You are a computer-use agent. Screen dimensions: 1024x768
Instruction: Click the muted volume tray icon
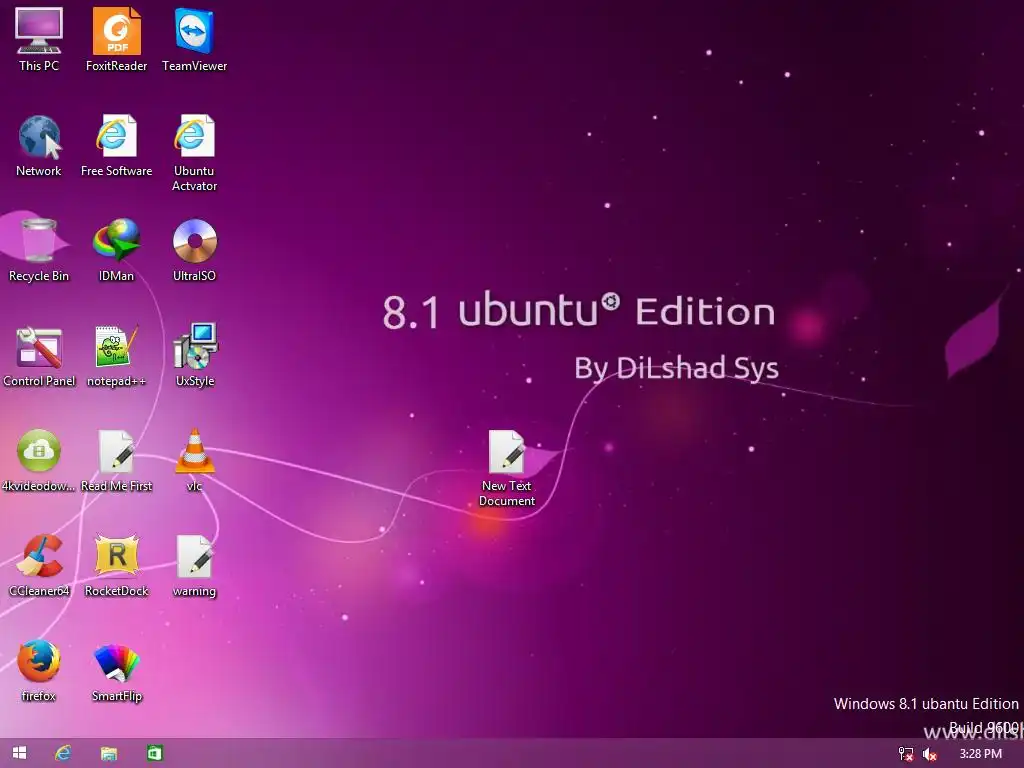[930, 754]
